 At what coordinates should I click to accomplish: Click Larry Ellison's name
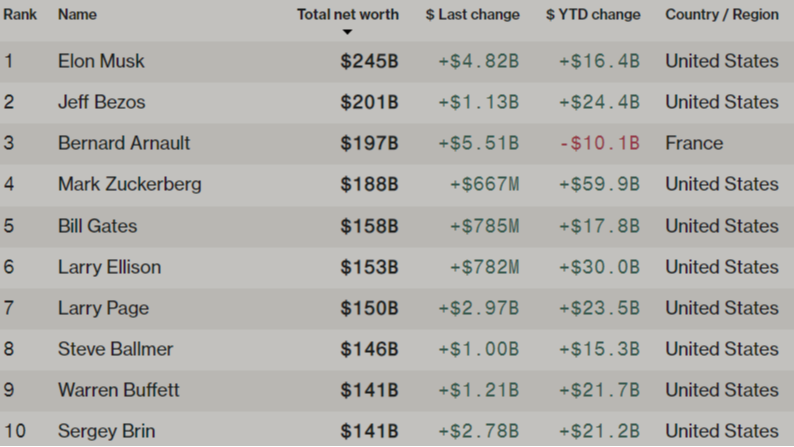(109, 267)
